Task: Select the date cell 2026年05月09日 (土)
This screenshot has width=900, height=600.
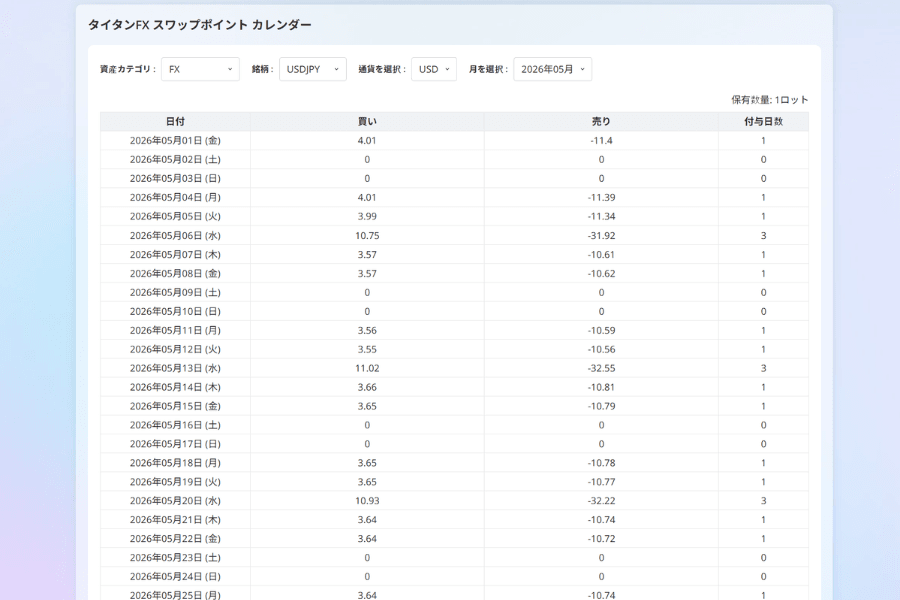Action: (x=175, y=292)
